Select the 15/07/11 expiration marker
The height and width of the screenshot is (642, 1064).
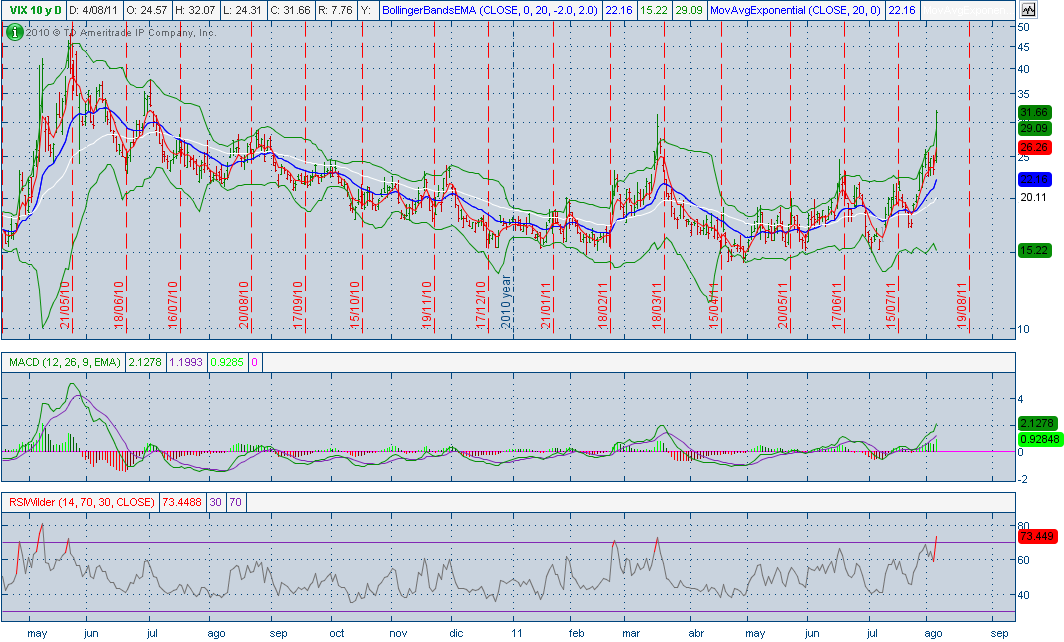pos(892,305)
